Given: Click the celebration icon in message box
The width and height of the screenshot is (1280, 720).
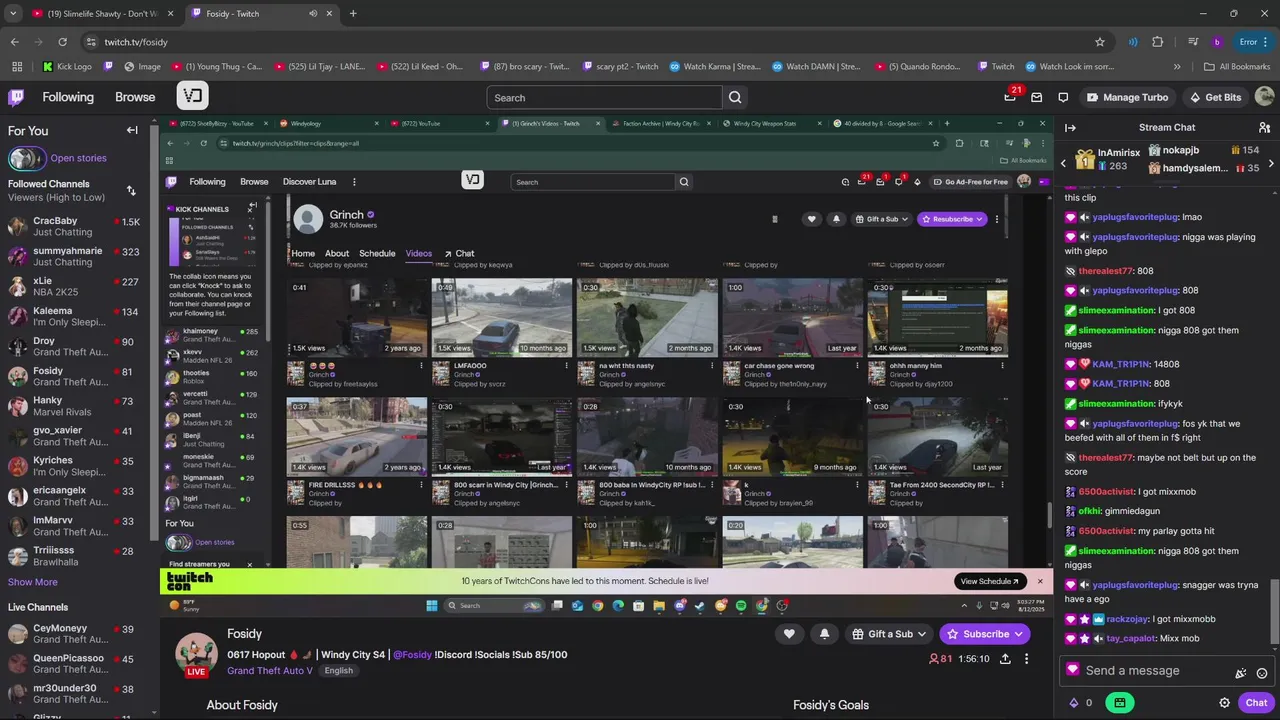Looking at the screenshot, I should pos(1240,673).
